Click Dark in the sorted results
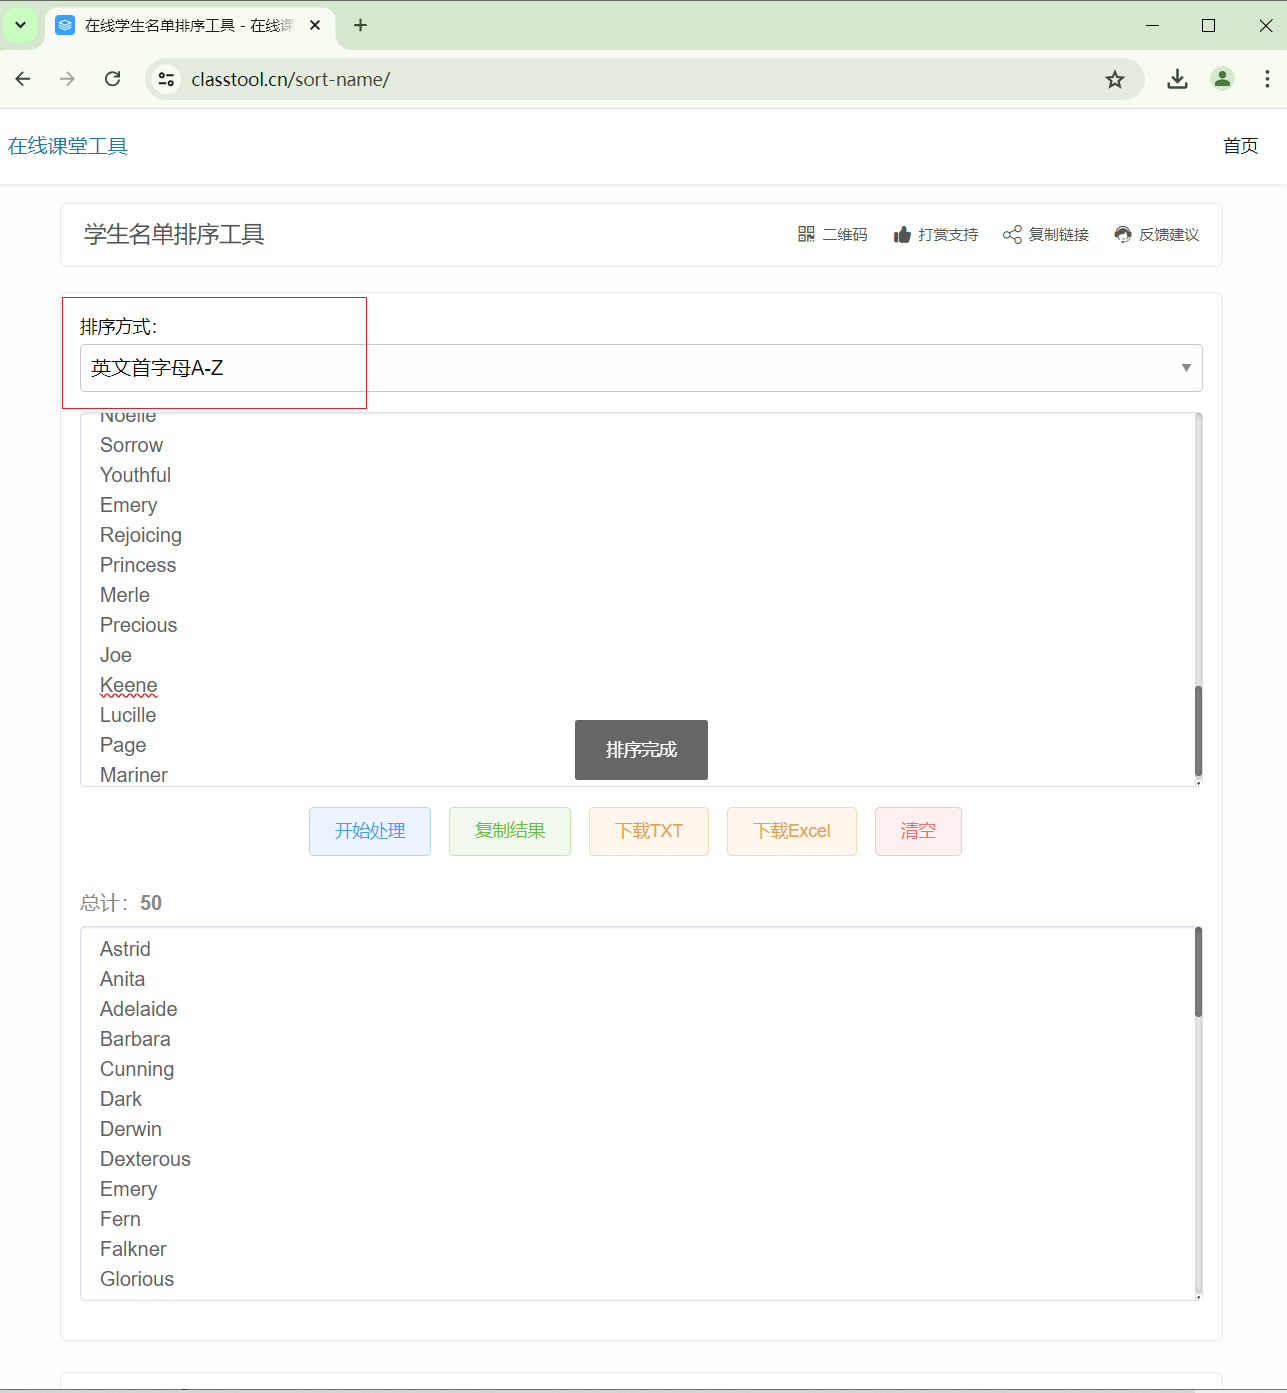 pyautogui.click(x=121, y=1099)
